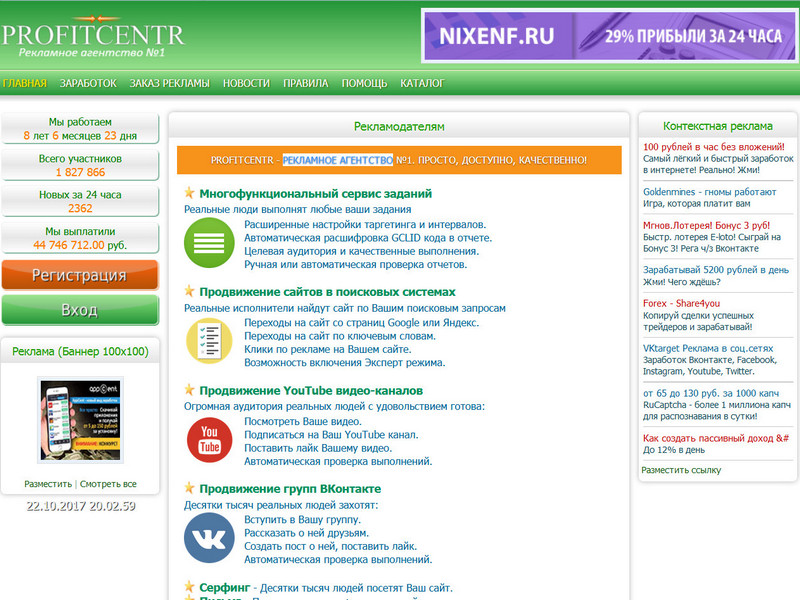Open Продвижение YouTube видео-каналов heading
Screen dimensions: 800x600
(311, 391)
